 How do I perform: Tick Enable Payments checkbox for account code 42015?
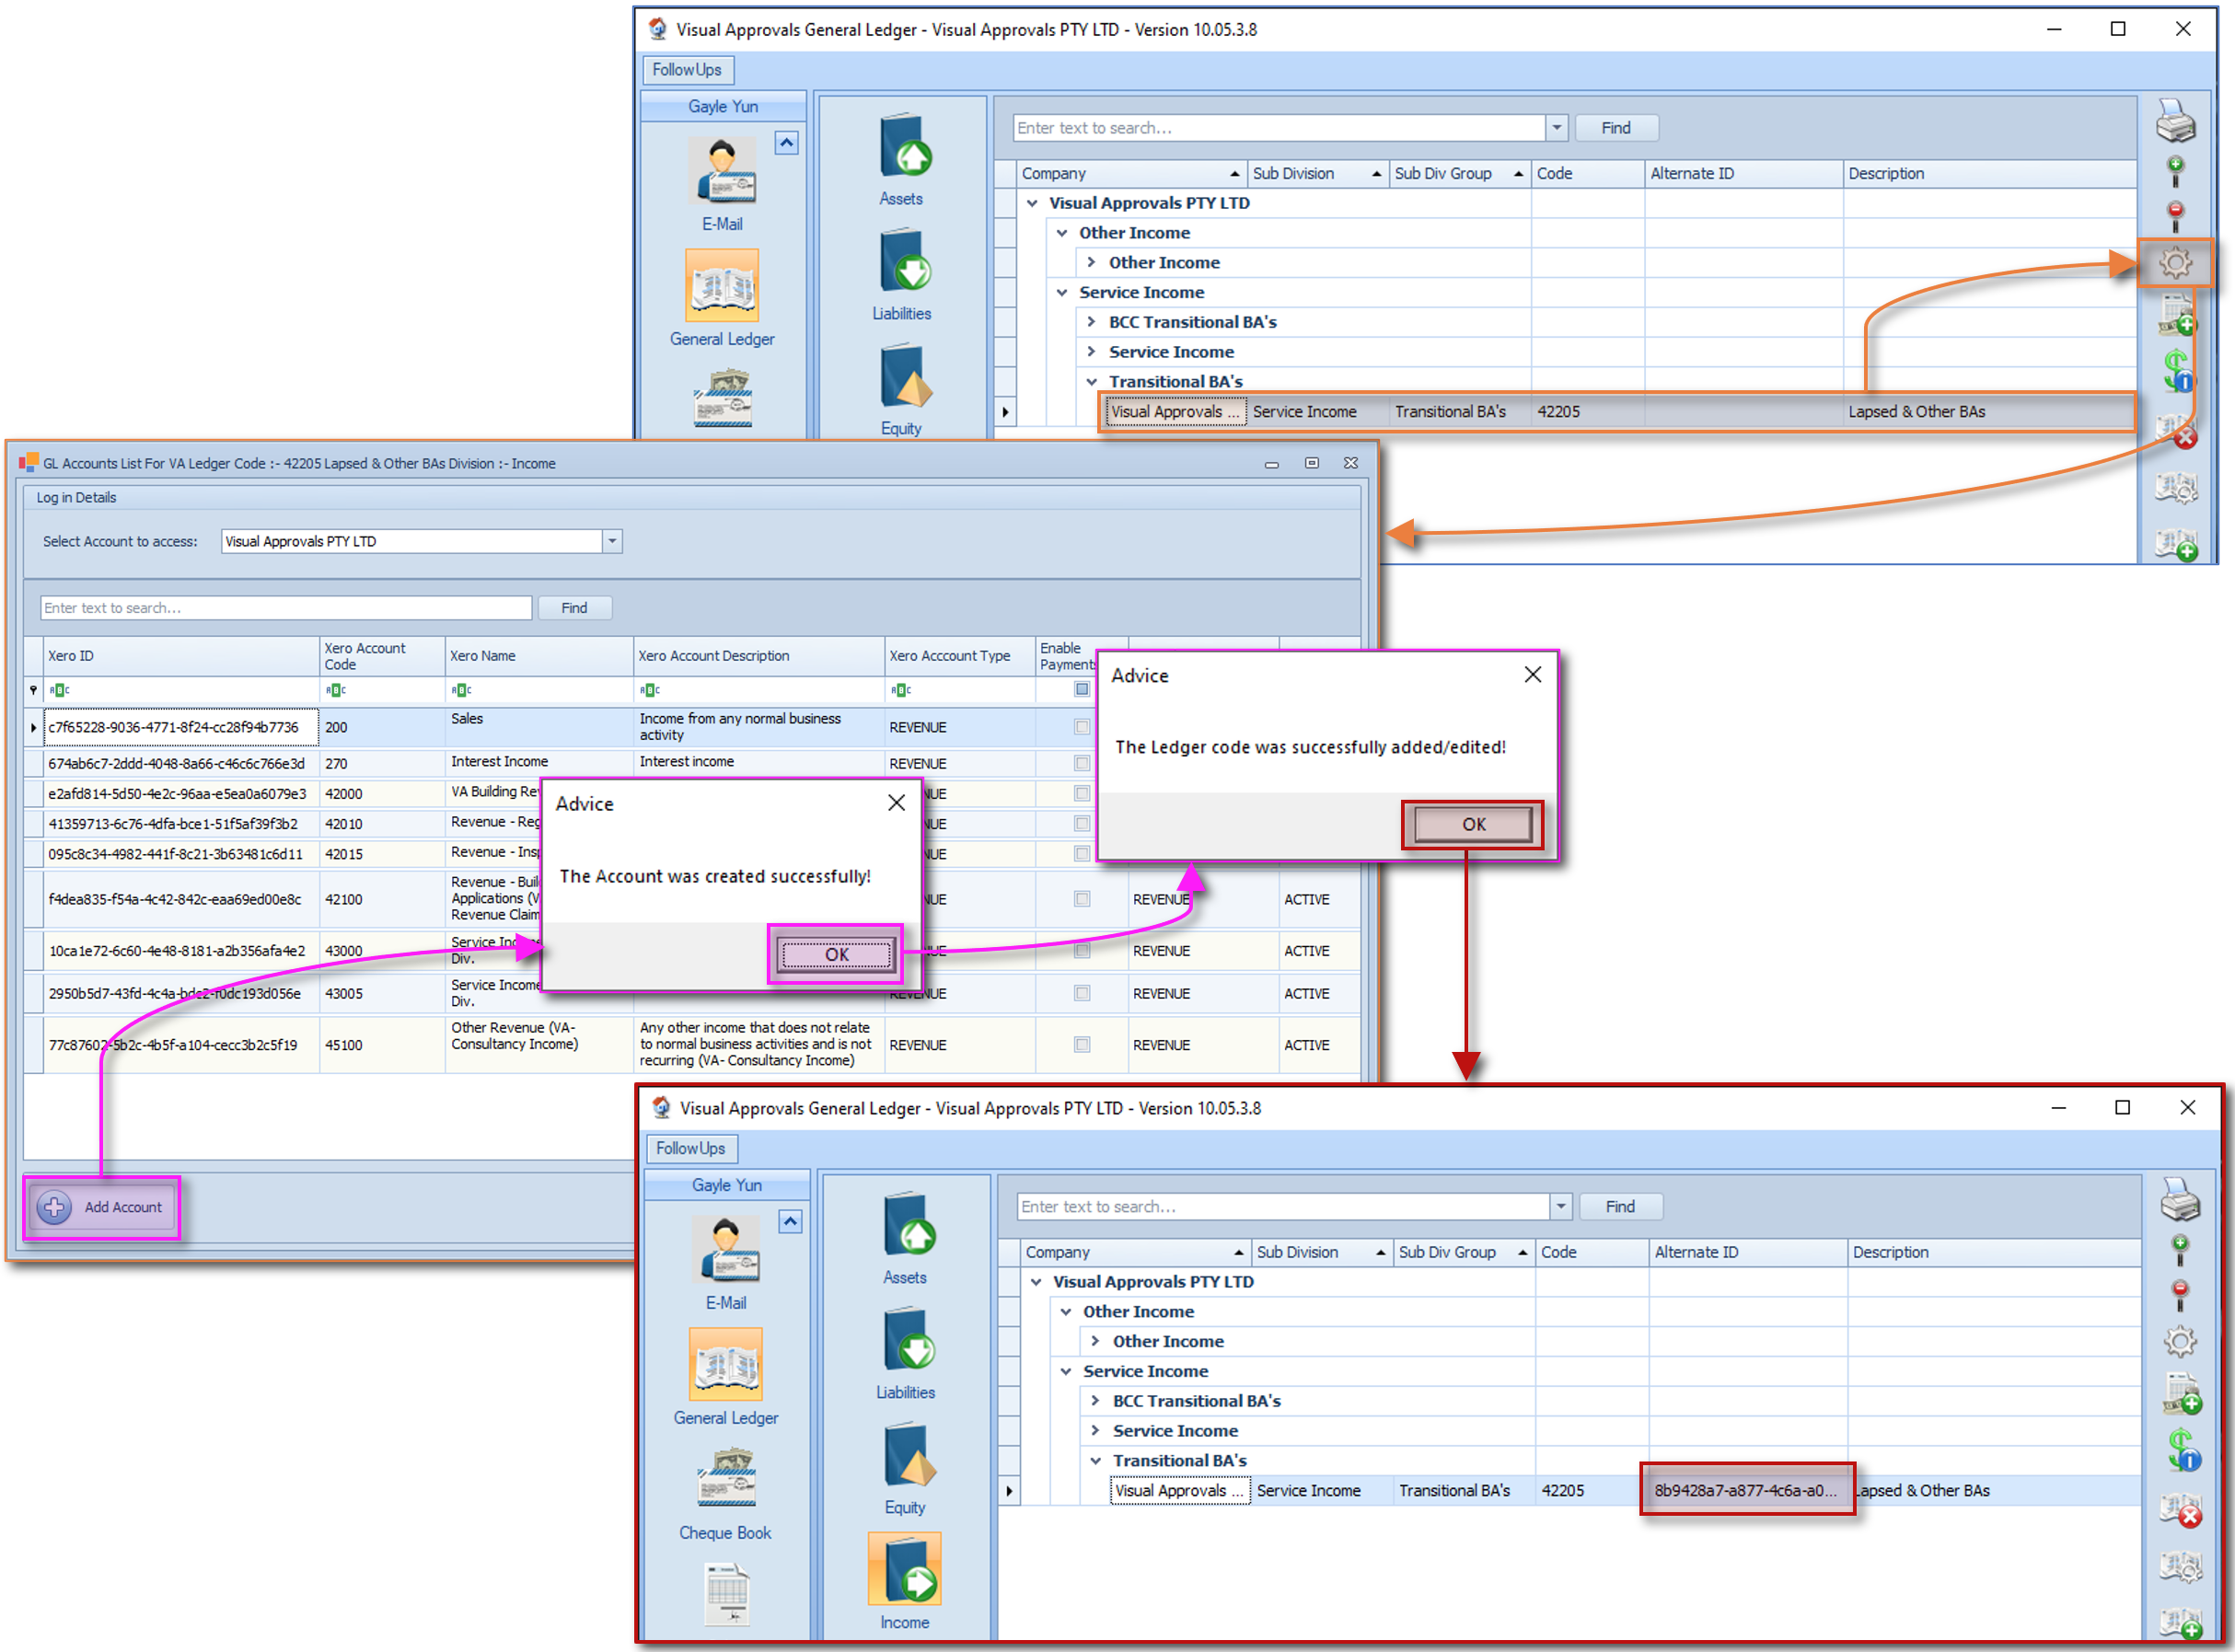click(1081, 853)
